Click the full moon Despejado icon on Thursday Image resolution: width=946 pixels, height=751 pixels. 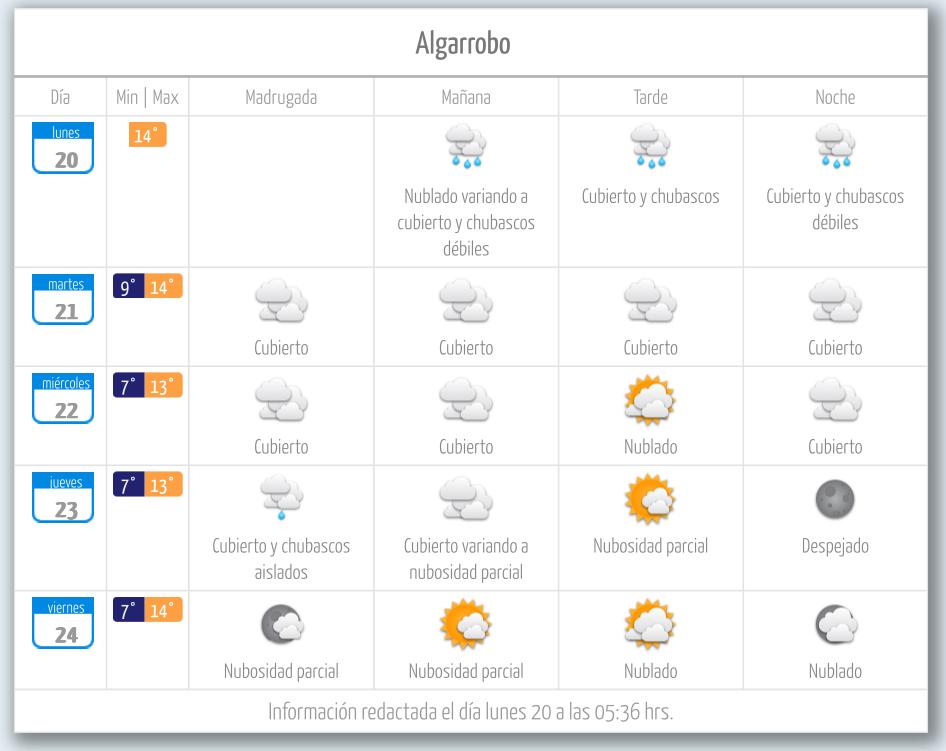pos(835,499)
